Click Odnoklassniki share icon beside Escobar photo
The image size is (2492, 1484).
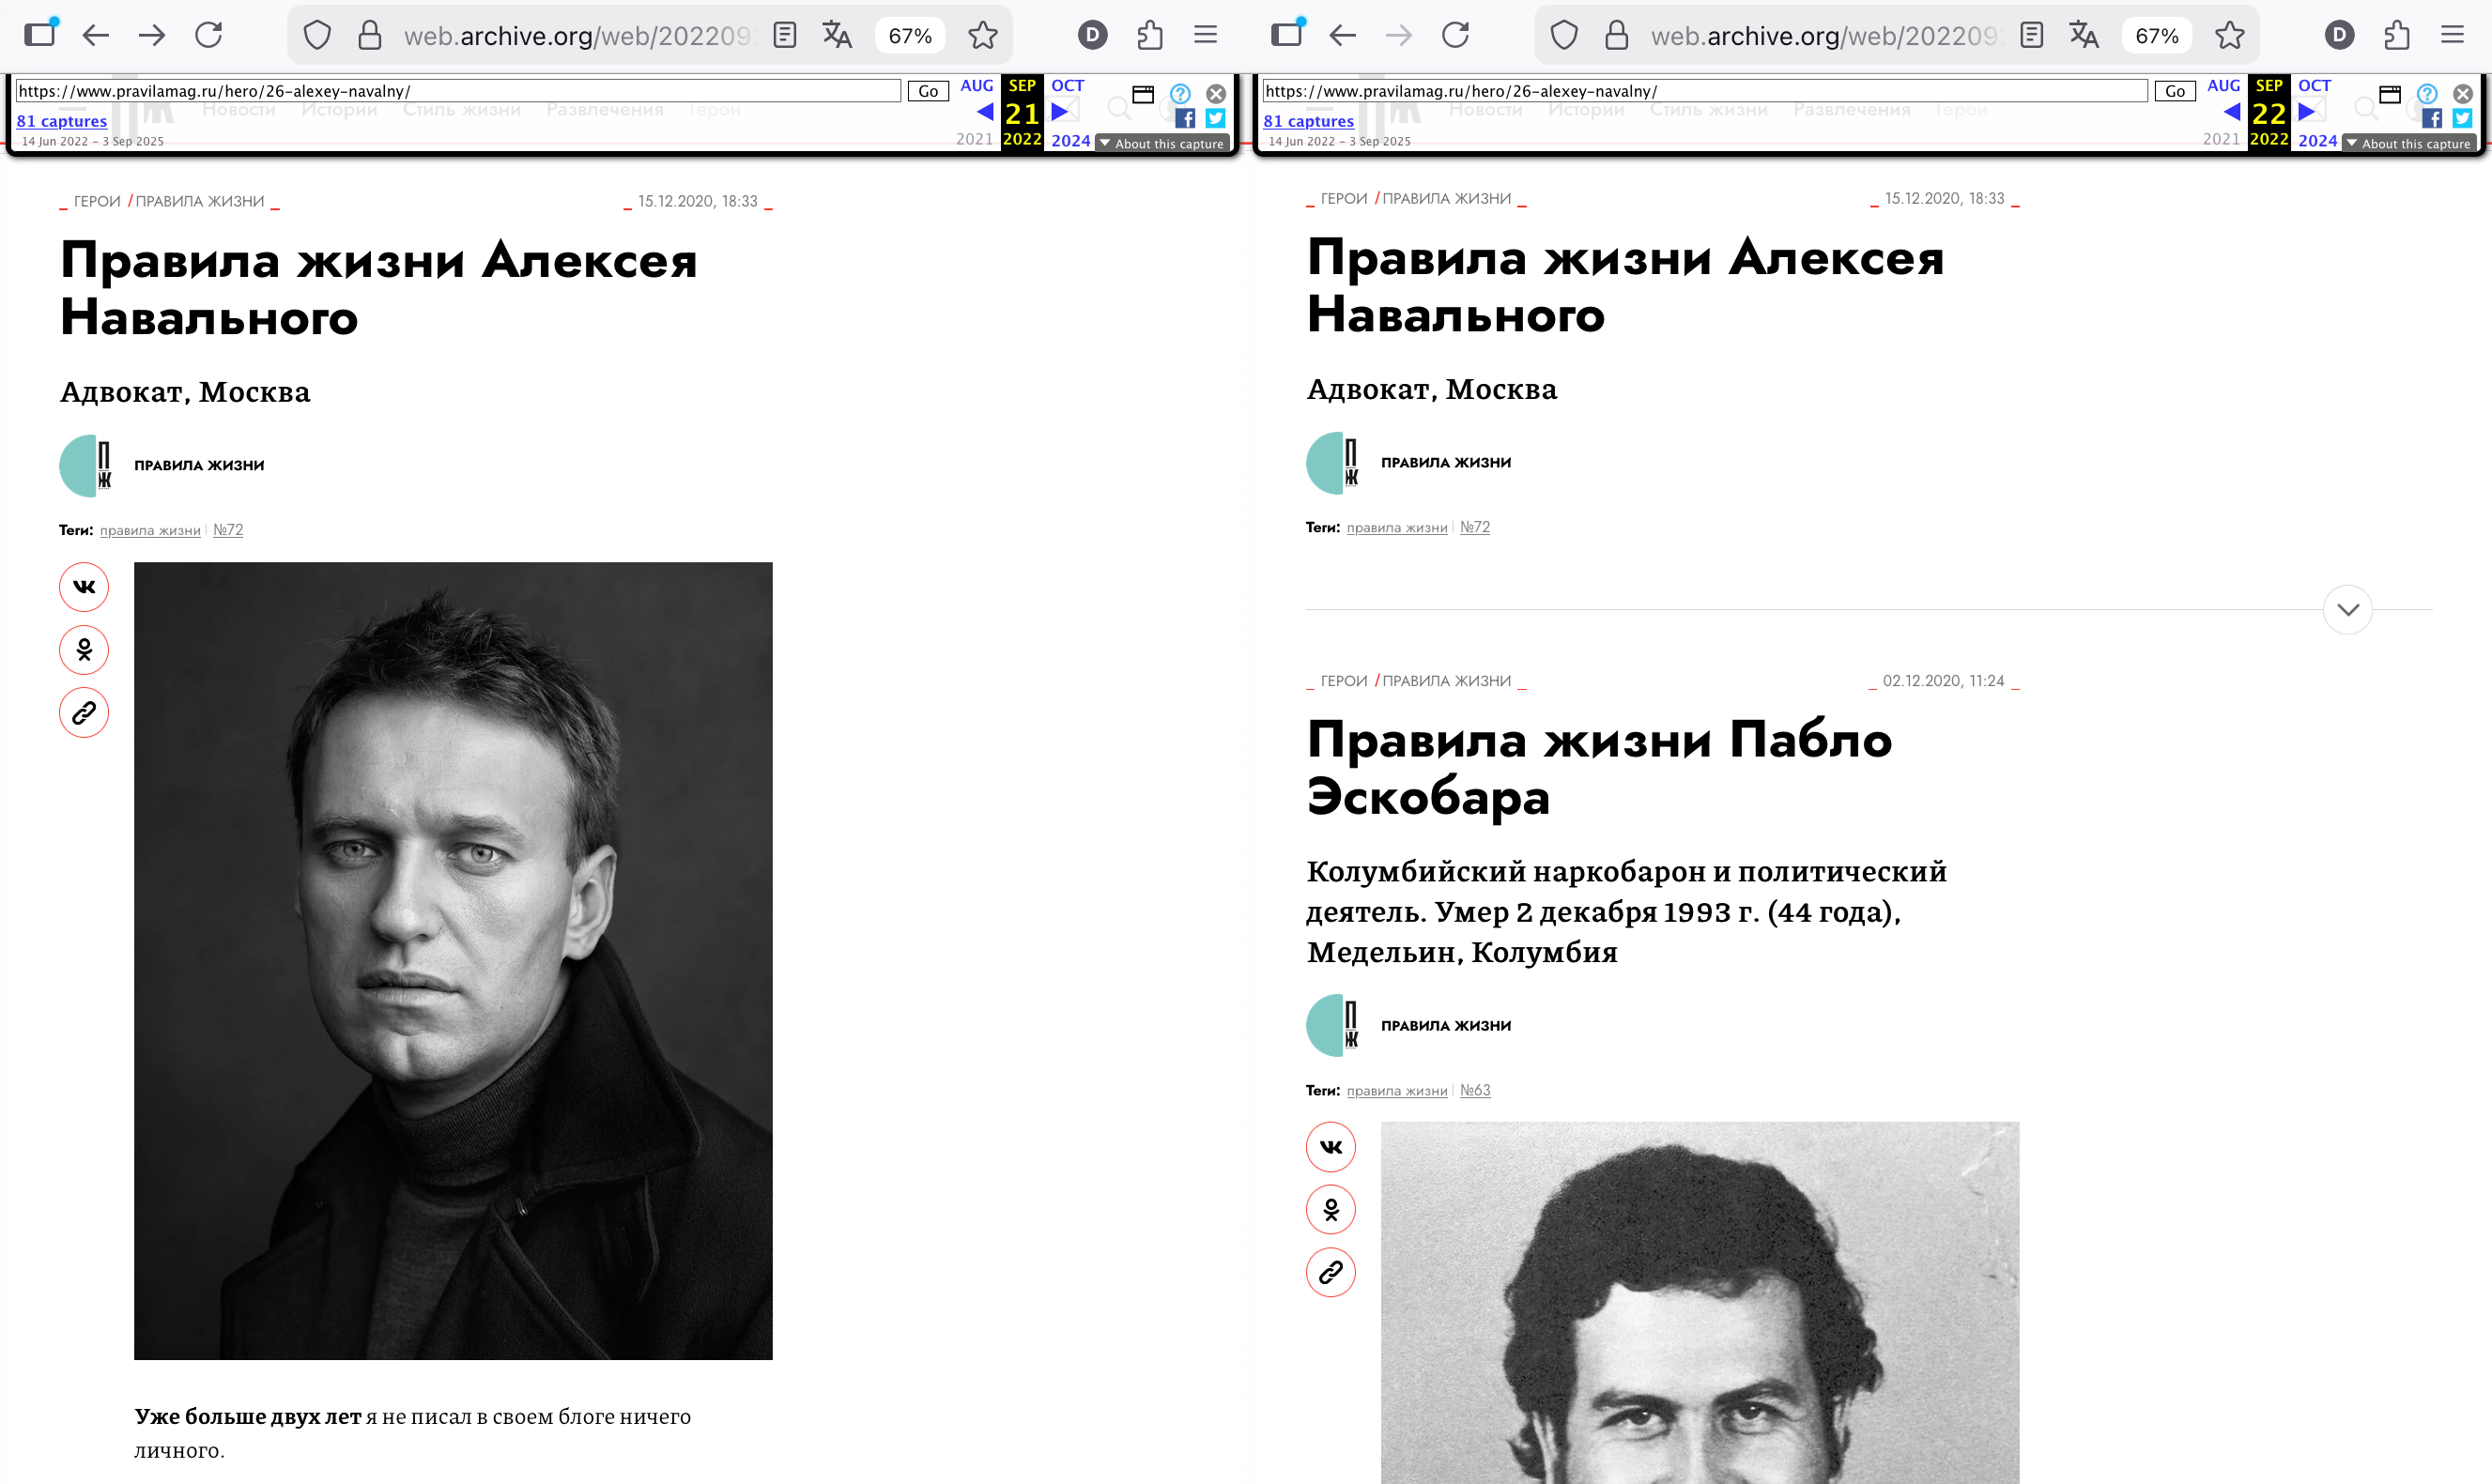(x=1330, y=1210)
